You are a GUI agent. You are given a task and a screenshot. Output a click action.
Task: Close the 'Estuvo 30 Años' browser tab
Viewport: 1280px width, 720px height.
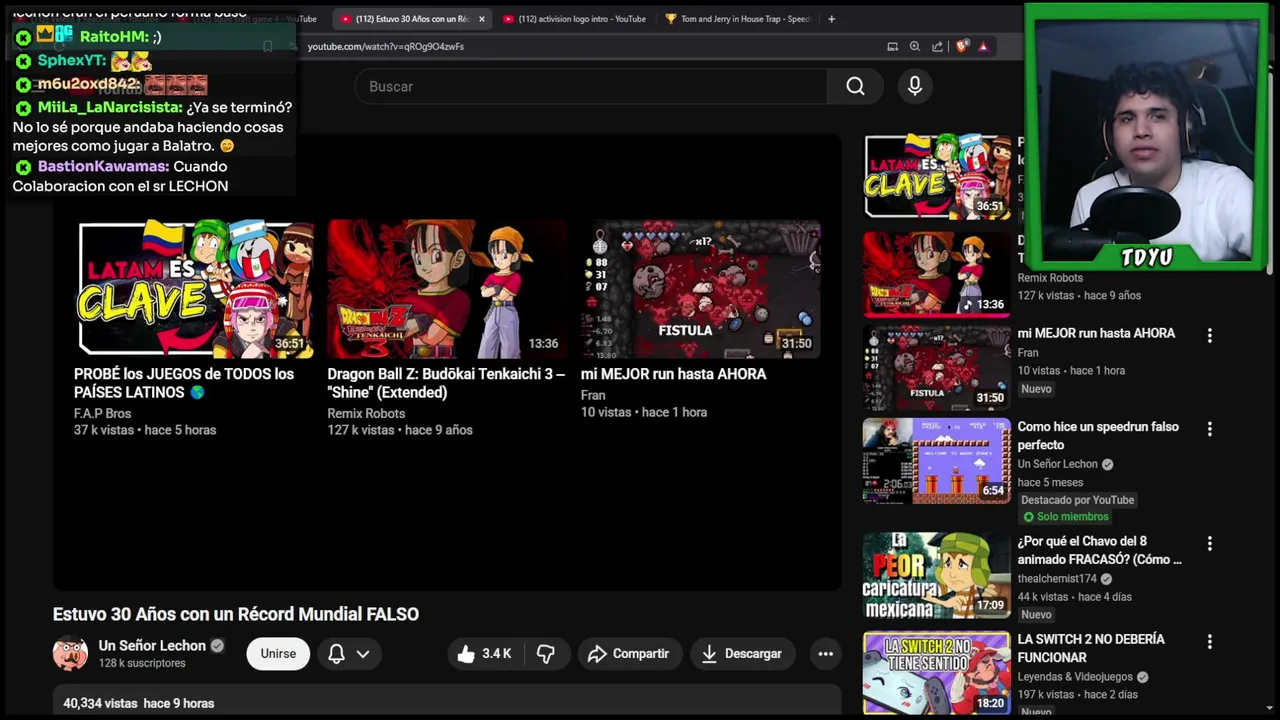(481, 19)
